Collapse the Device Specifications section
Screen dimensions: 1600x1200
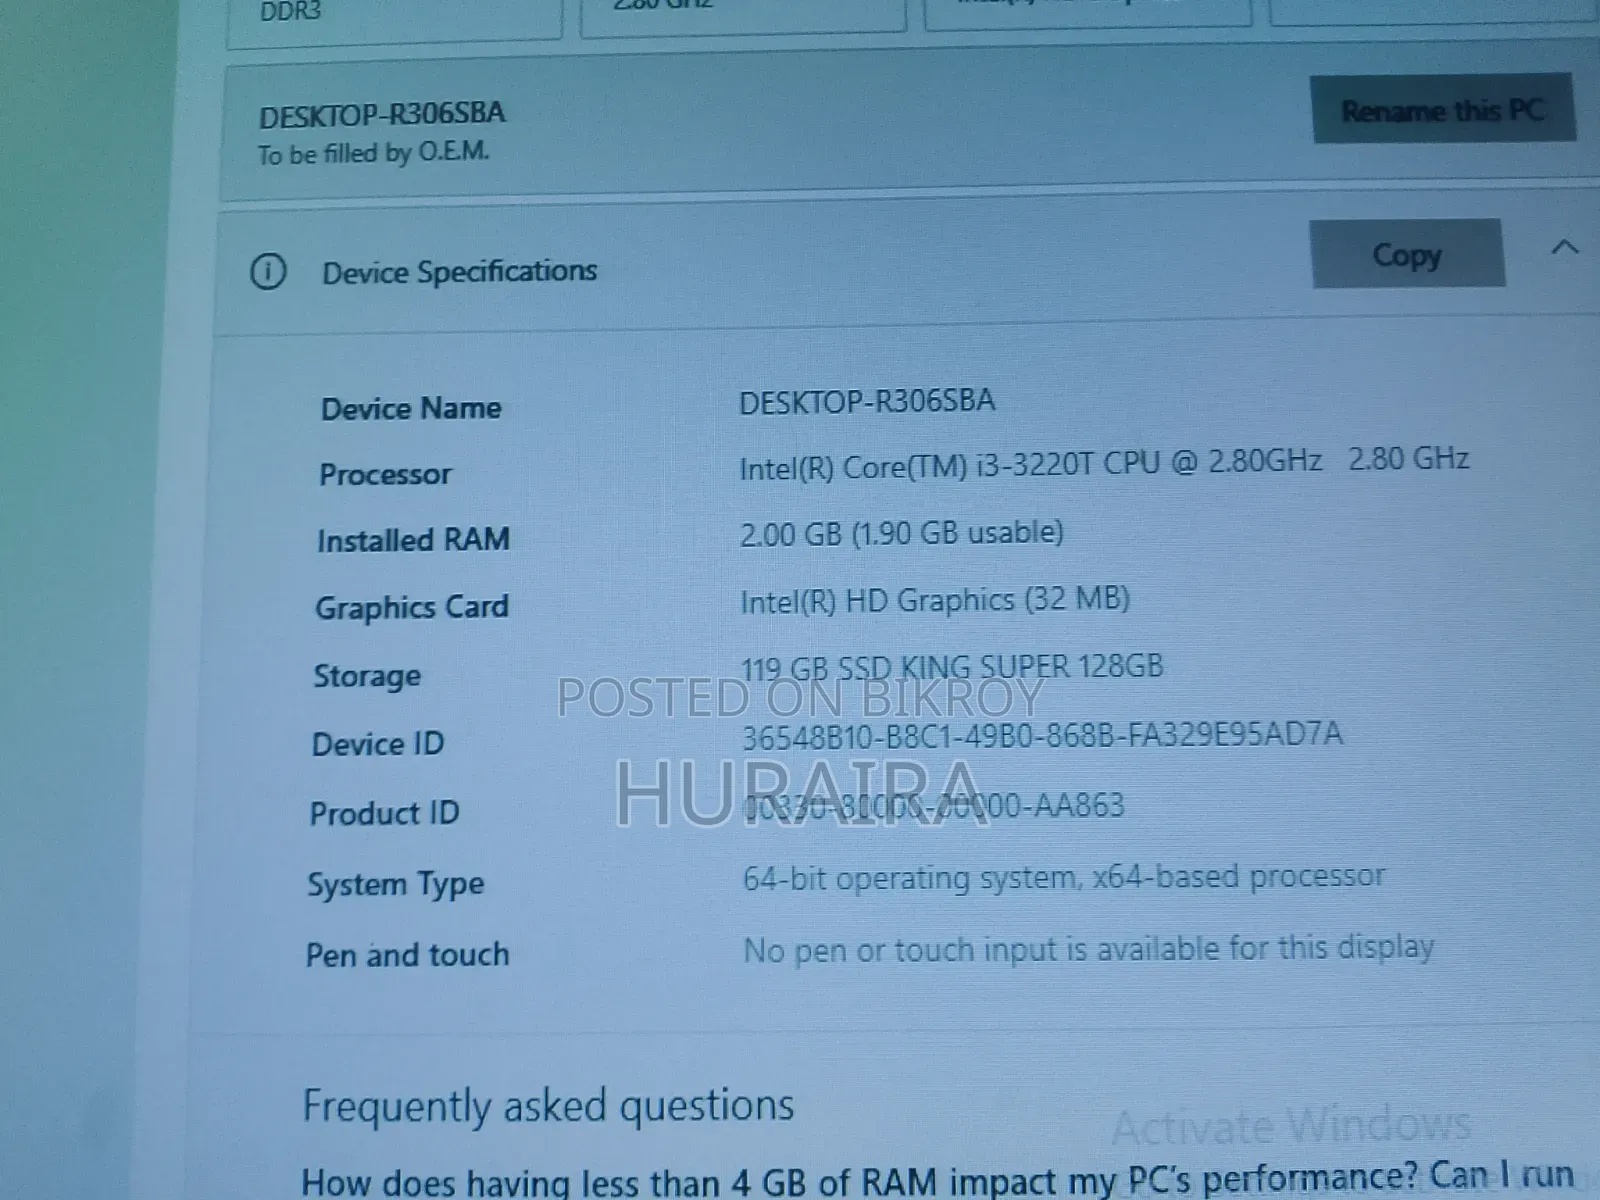coord(1564,247)
